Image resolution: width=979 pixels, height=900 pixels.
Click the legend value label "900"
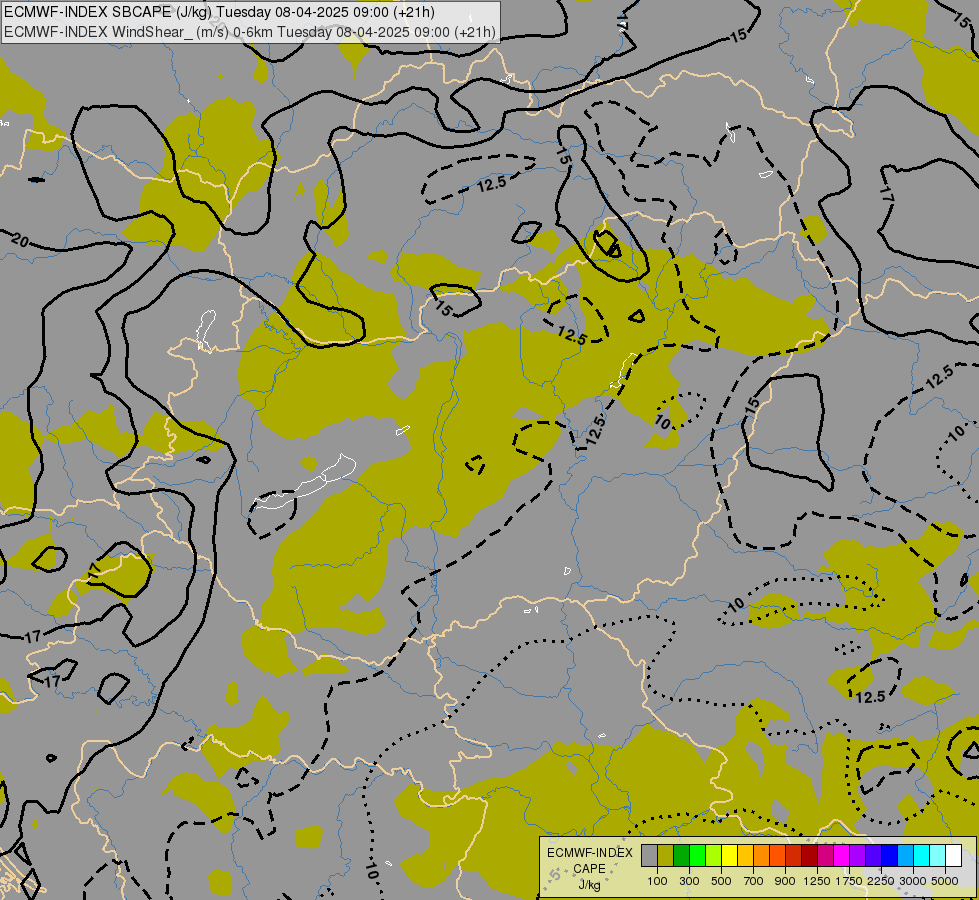pyautogui.click(x=785, y=881)
